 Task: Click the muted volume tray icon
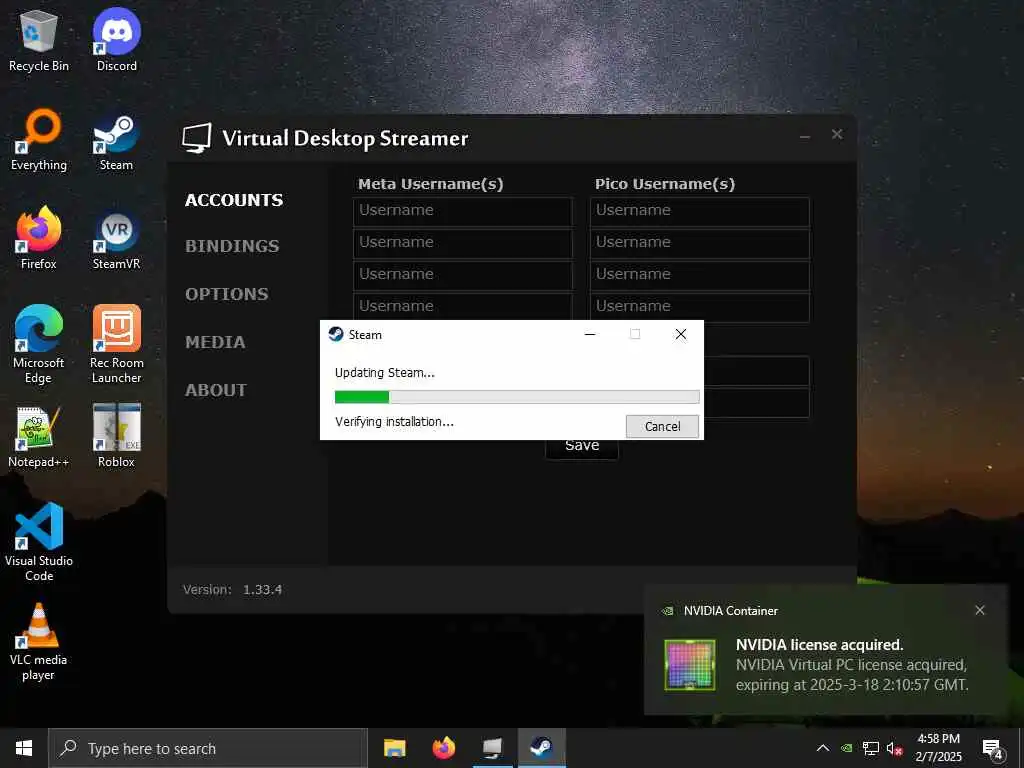tap(894, 748)
